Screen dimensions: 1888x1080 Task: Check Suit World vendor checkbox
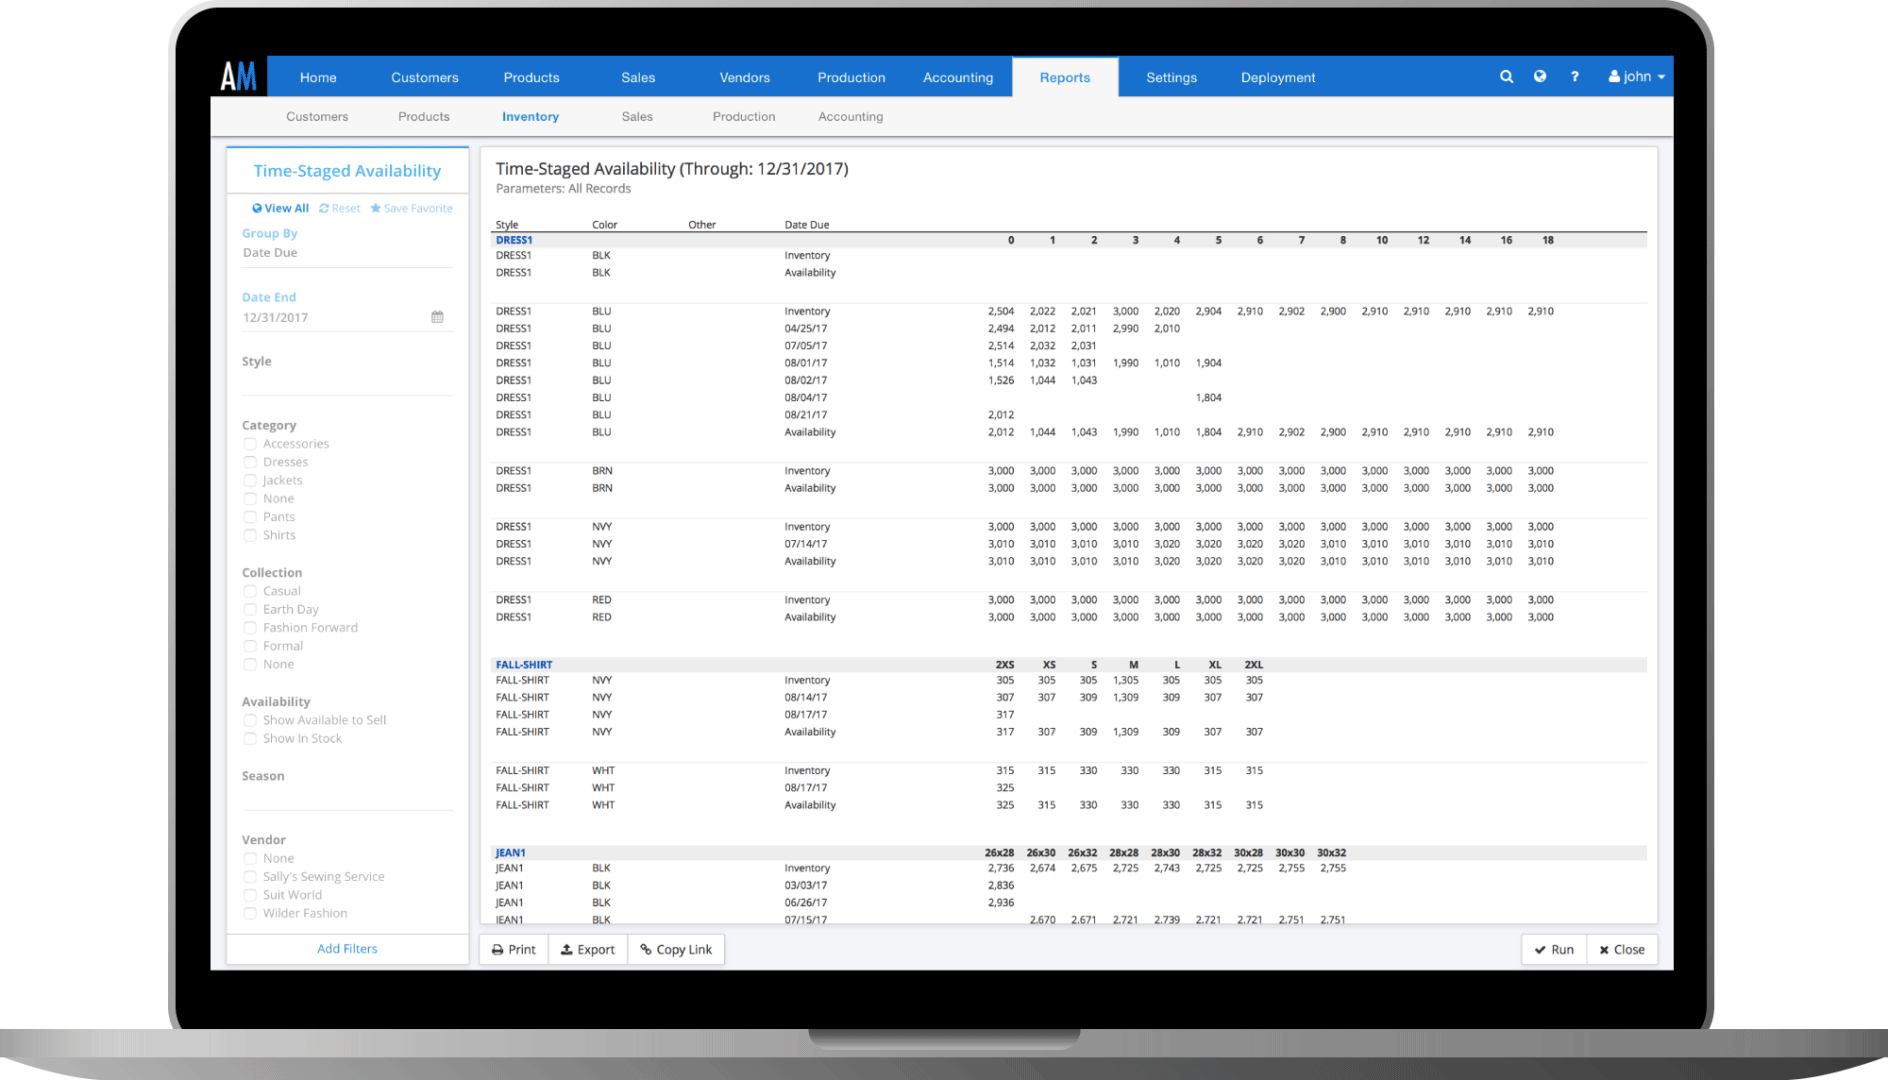coord(250,895)
